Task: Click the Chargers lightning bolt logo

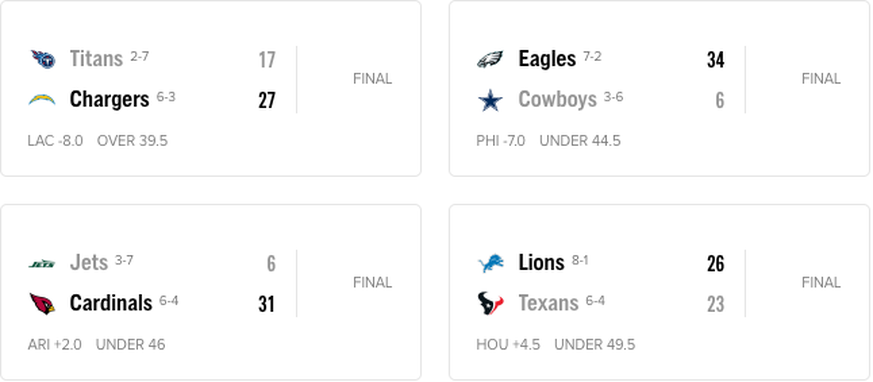Action: [x=42, y=100]
